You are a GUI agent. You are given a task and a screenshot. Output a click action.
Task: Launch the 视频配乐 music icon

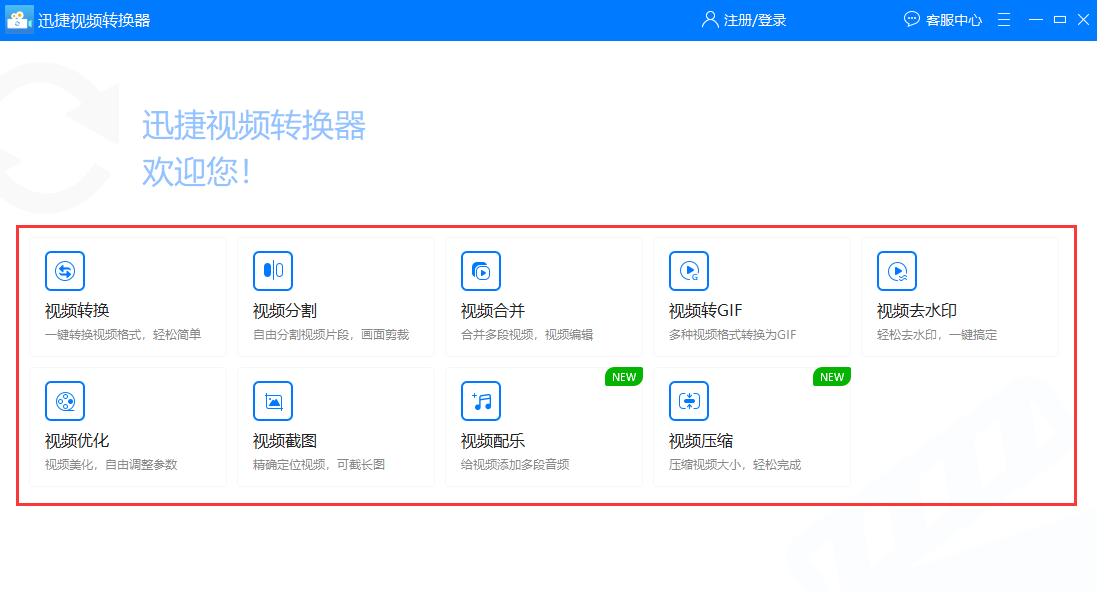tap(481, 401)
